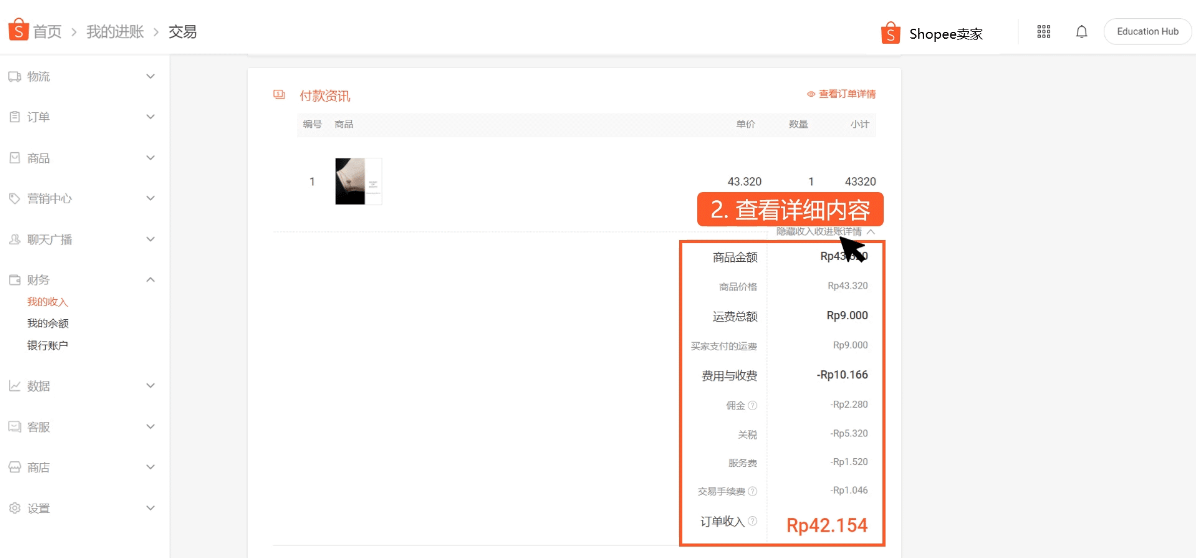Click 交易手续费 value -Rp1.046

coord(849,491)
